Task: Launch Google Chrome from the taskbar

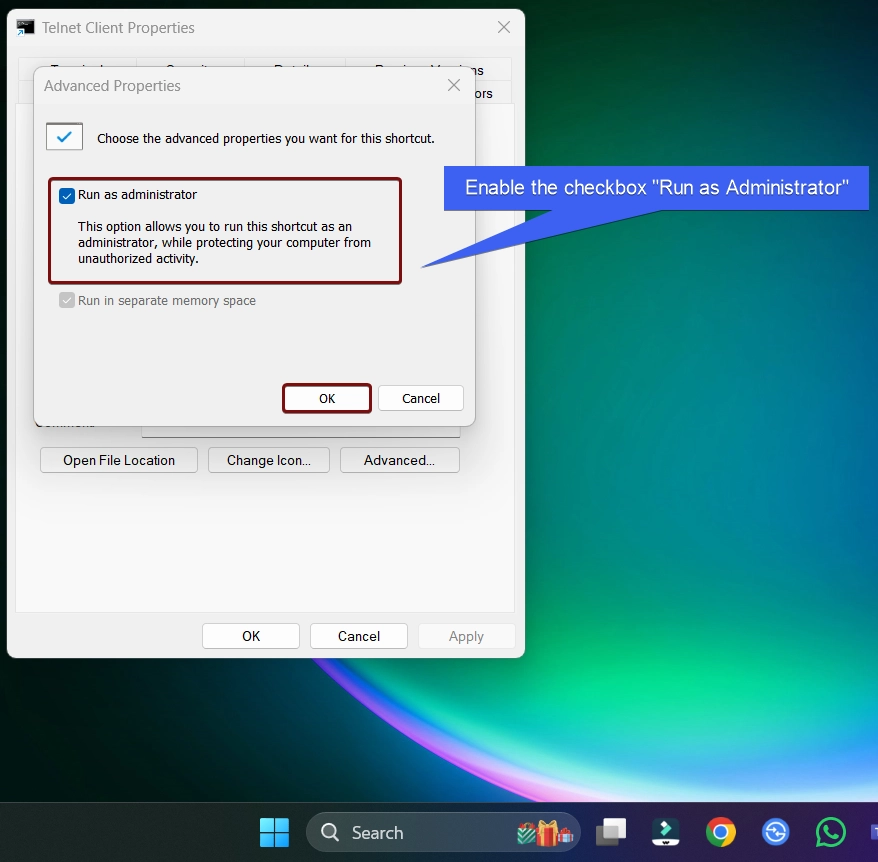Action: [x=721, y=832]
